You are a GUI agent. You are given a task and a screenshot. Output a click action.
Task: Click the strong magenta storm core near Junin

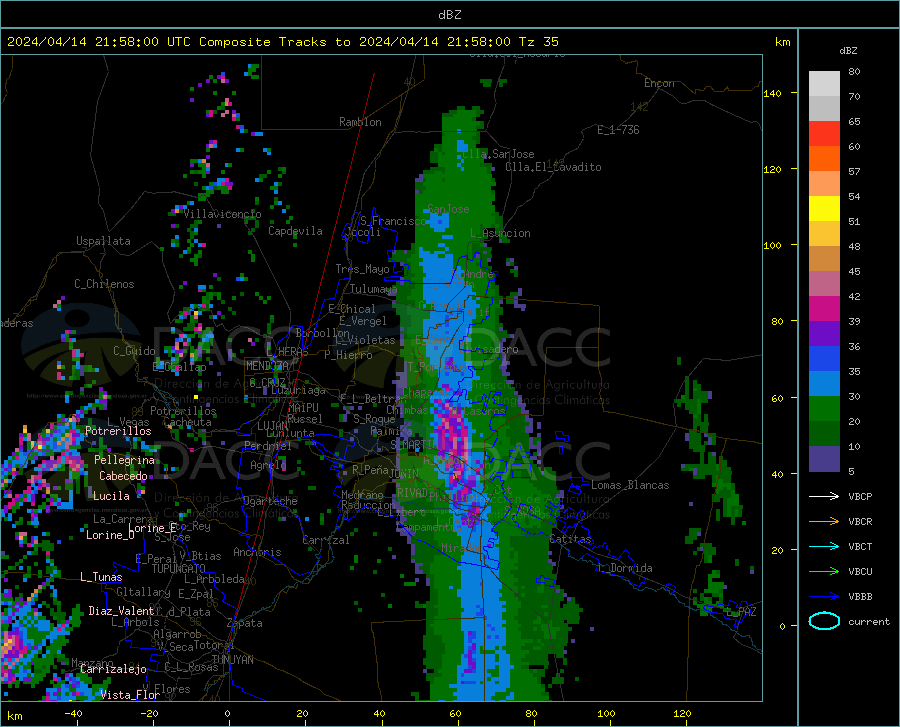click(453, 436)
